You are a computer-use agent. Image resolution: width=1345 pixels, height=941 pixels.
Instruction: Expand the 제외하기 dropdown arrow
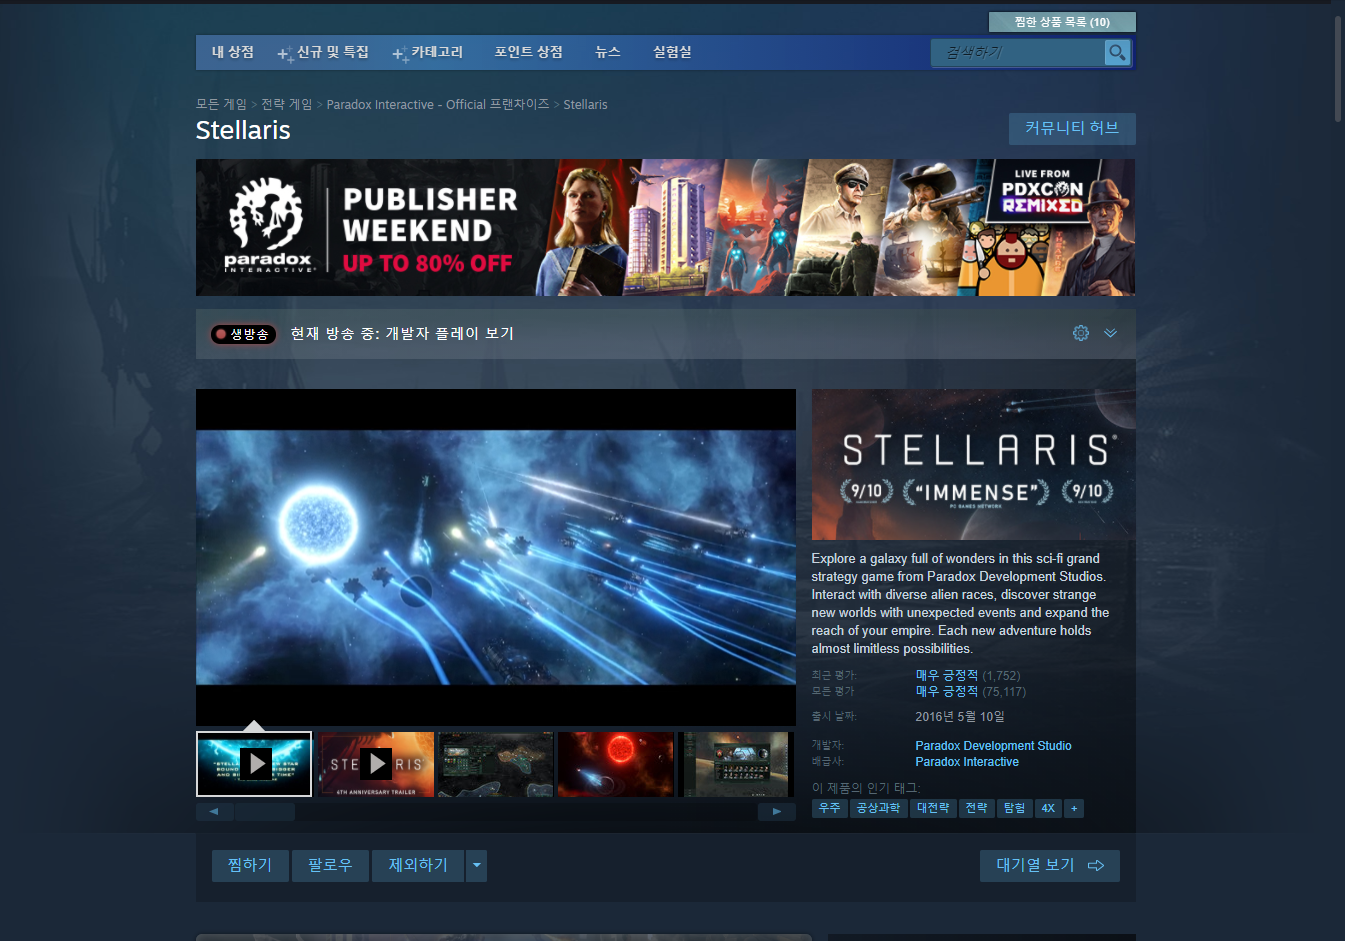(x=476, y=865)
